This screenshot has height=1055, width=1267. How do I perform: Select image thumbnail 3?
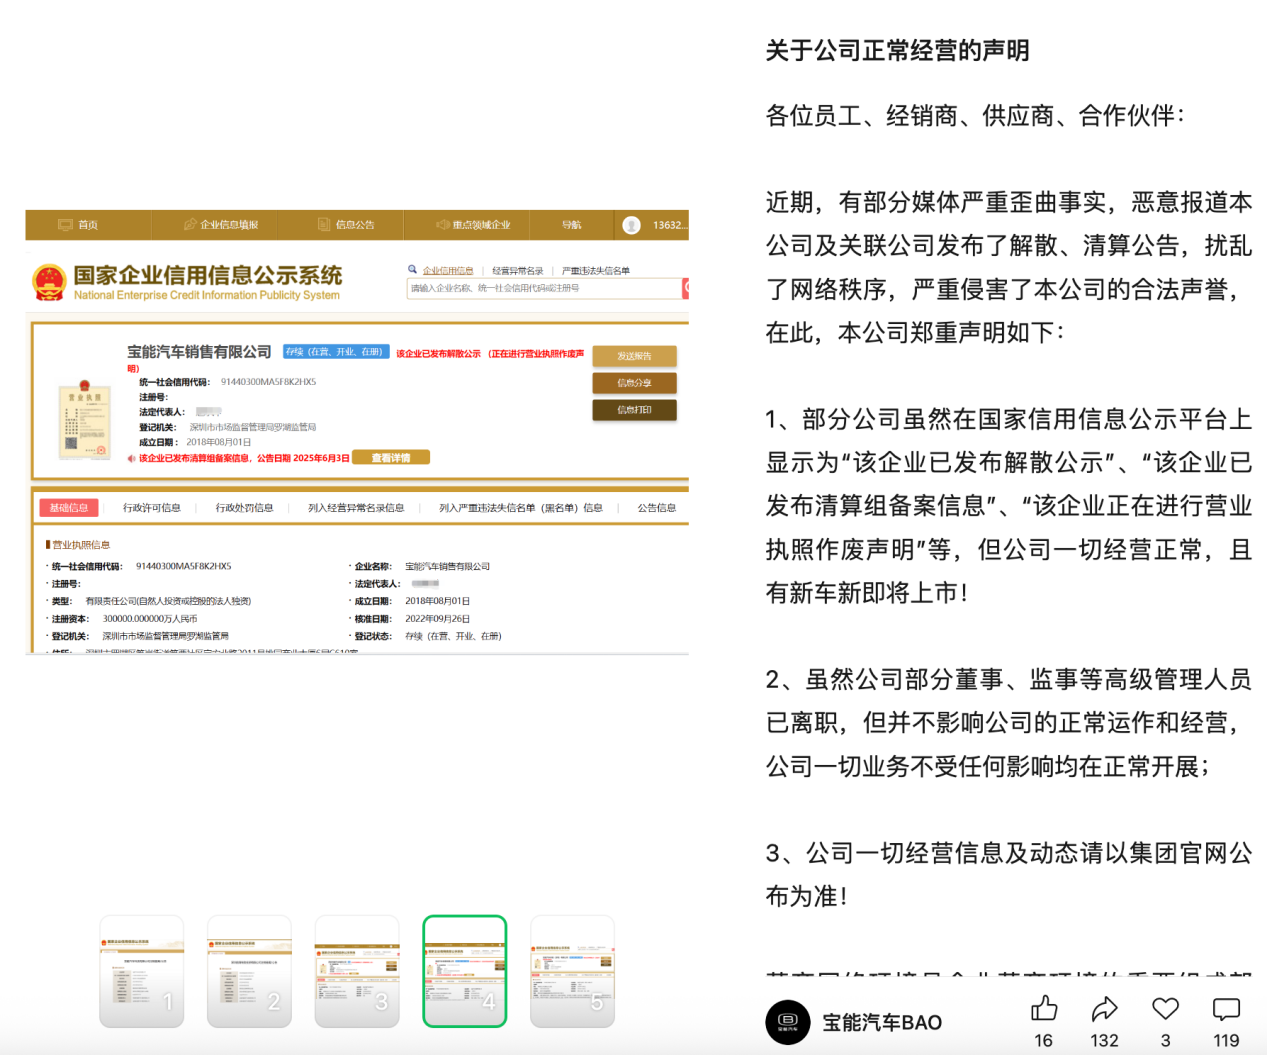click(357, 971)
